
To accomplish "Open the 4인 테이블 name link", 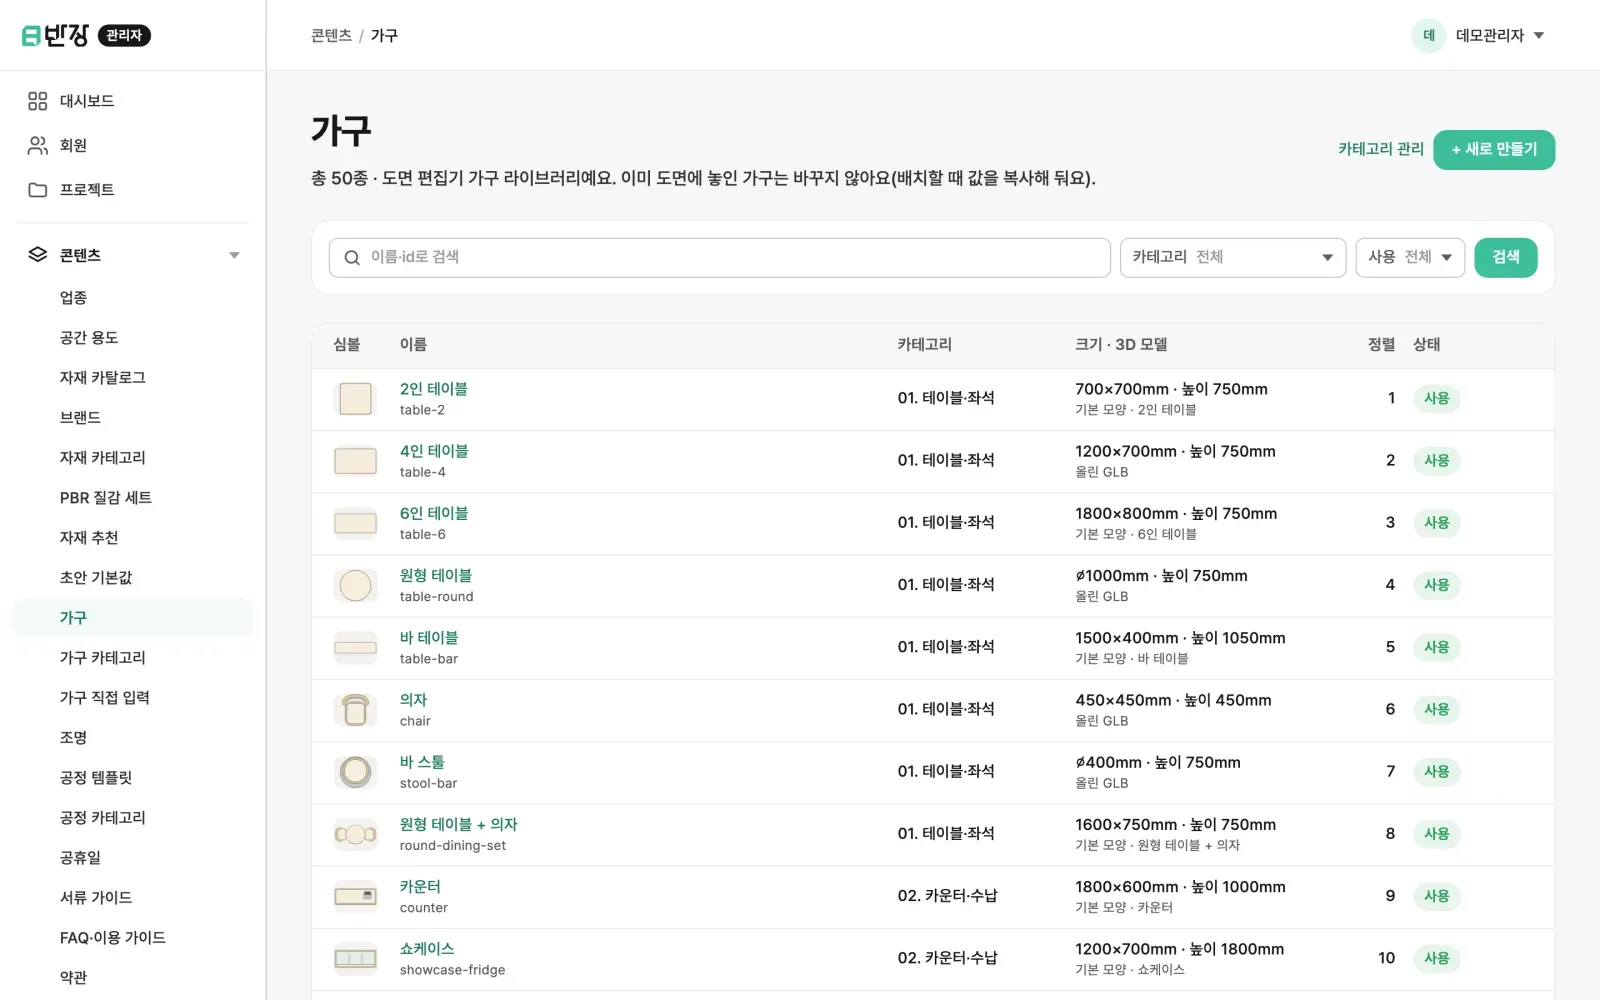I will coord(434,451).
